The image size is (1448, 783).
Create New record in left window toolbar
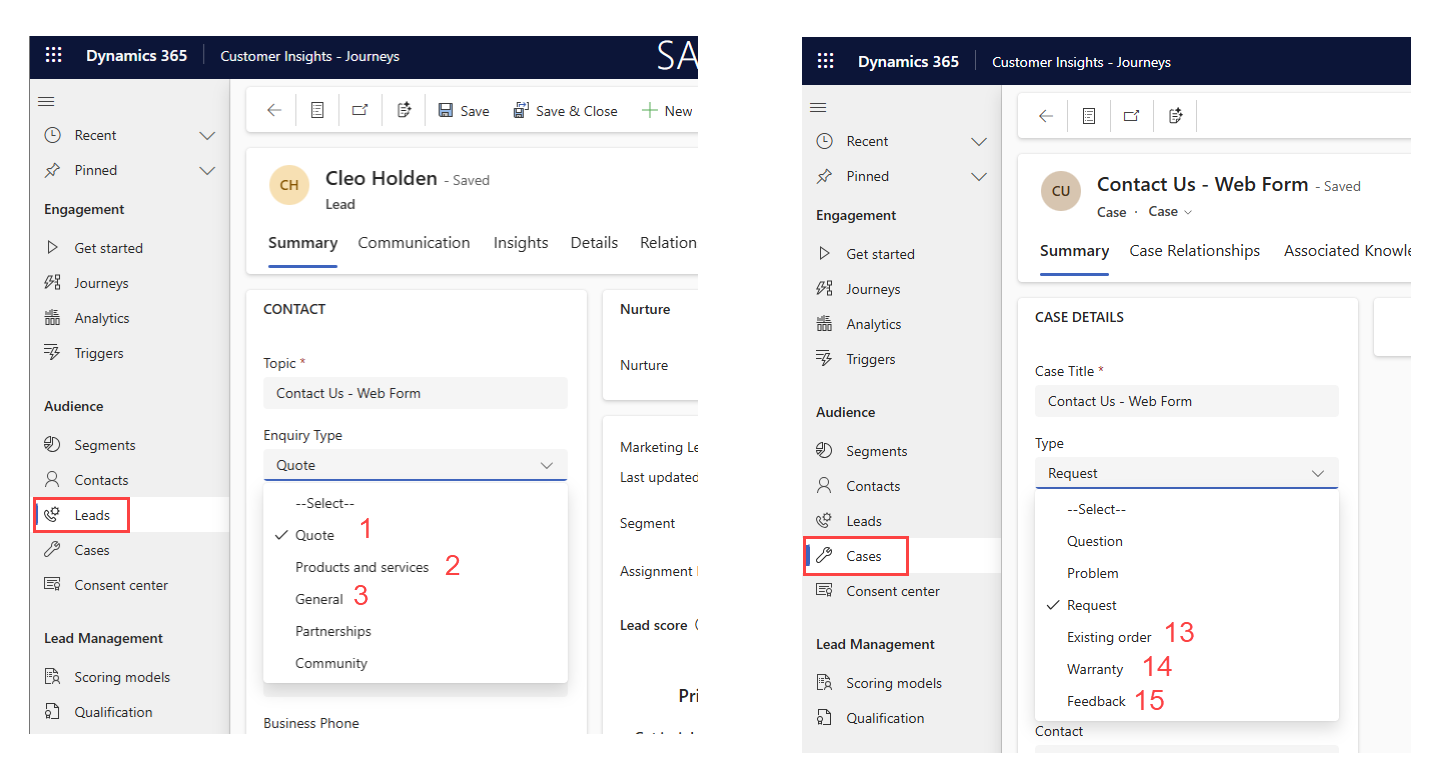point(667,111)
